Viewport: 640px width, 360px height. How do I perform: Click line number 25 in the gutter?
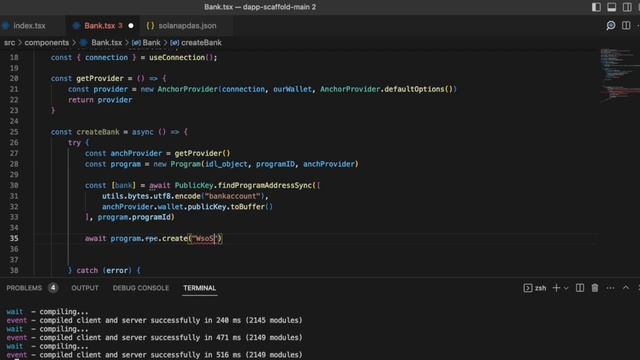tap(14, 132)
